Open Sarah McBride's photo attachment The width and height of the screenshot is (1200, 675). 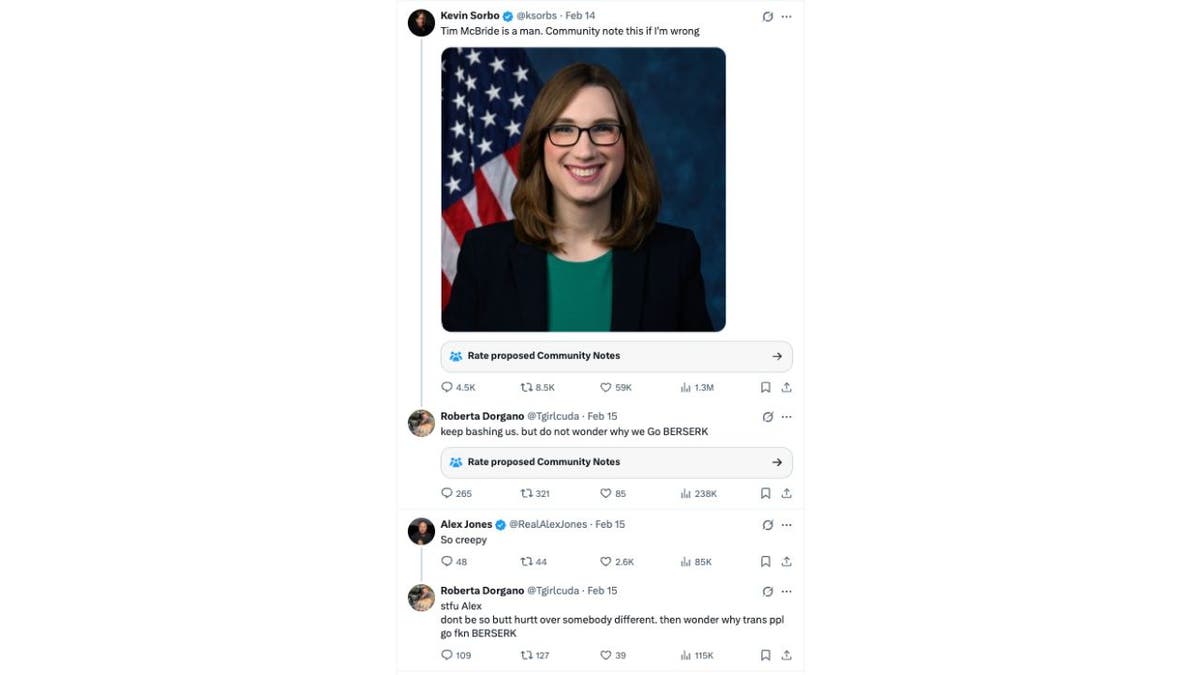coord(584,189)
